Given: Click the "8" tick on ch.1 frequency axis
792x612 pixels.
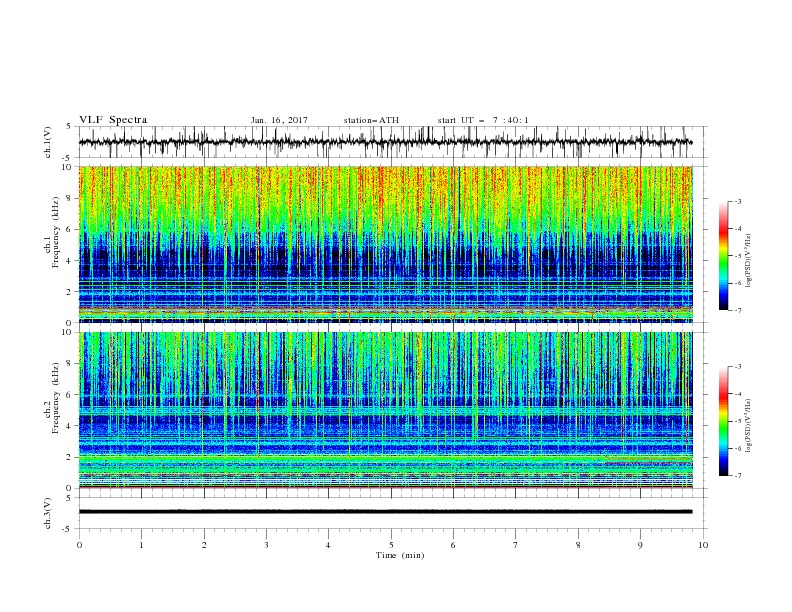Looking at the screenshot, I should tap(69, 198).
